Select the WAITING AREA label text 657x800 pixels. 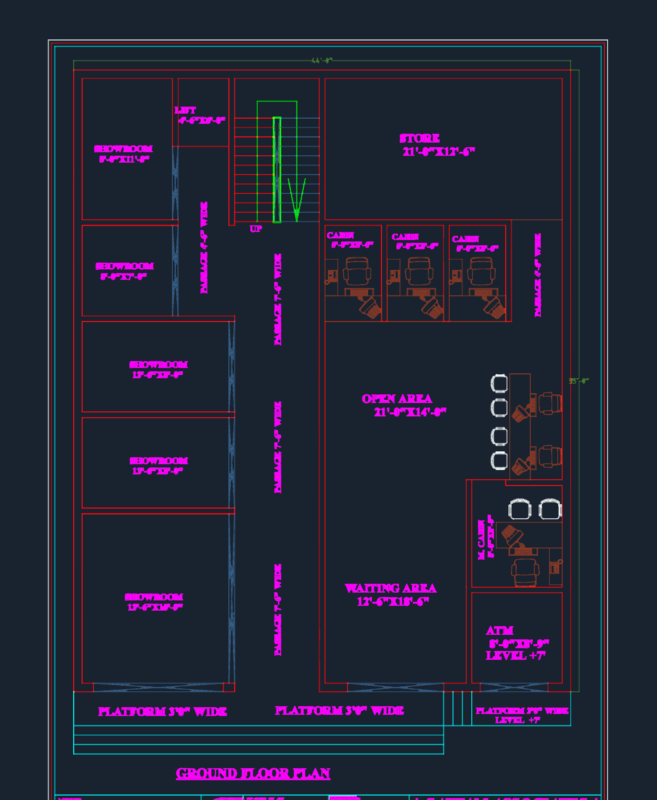click(391, 588)
